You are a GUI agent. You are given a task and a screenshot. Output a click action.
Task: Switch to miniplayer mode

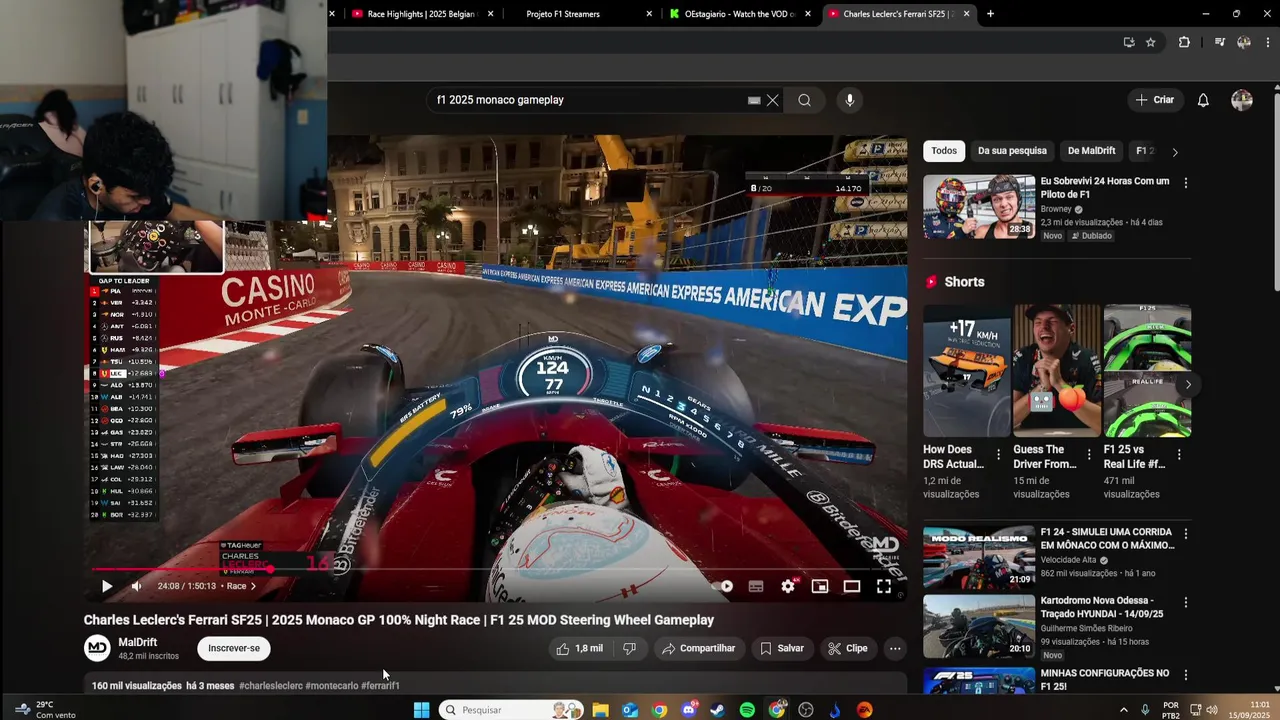[x=820, y=586]
